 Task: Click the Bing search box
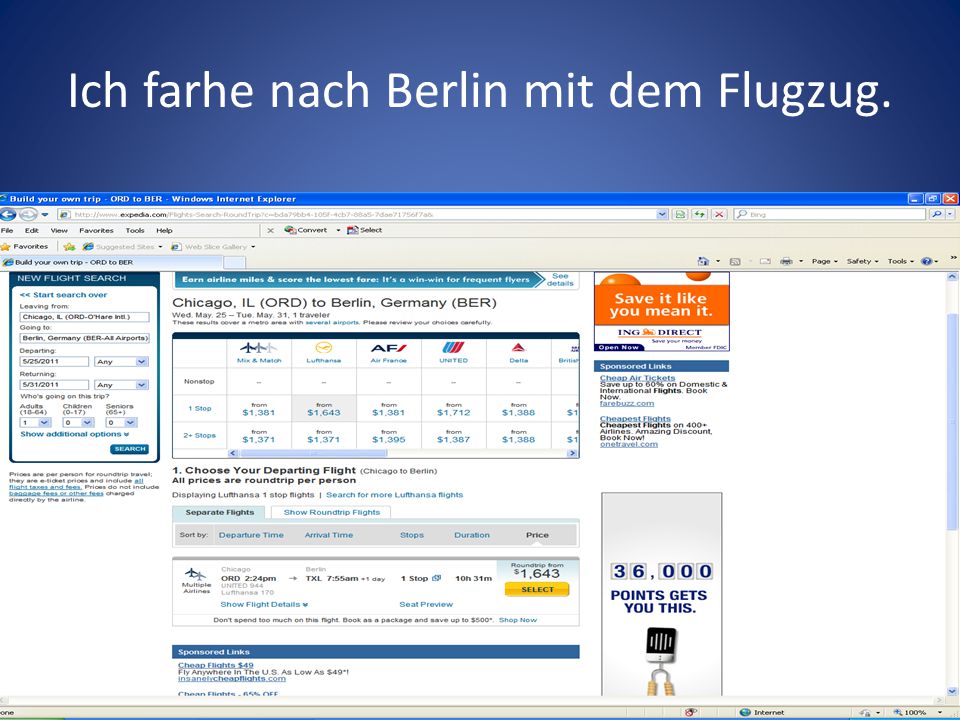830,215
